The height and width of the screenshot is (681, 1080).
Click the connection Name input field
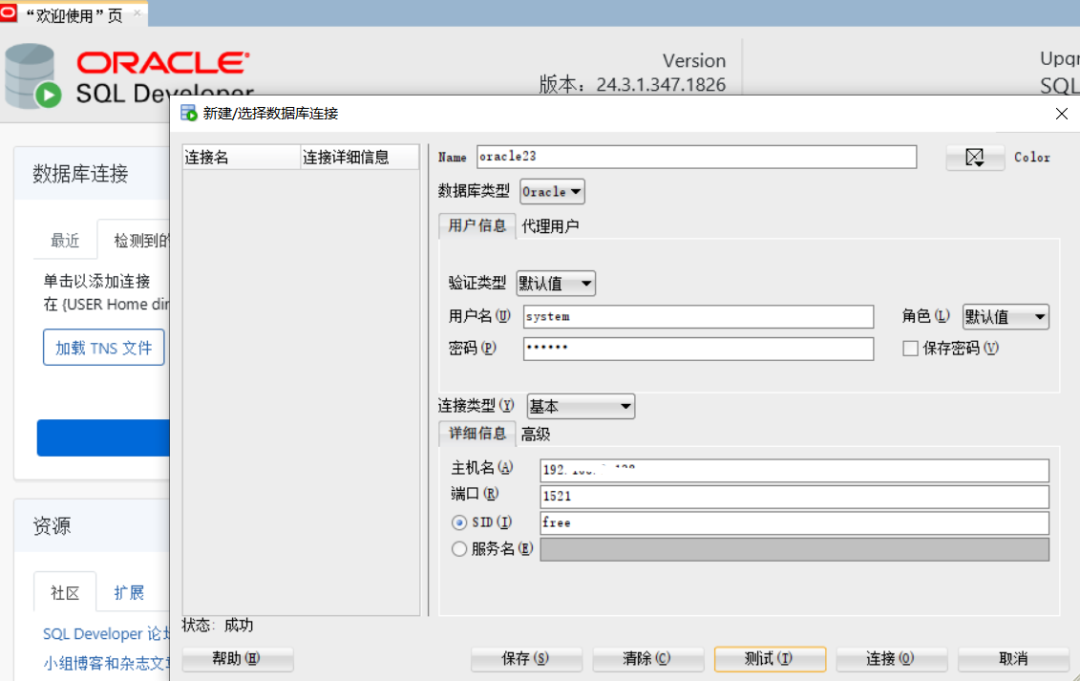point(696,157)
